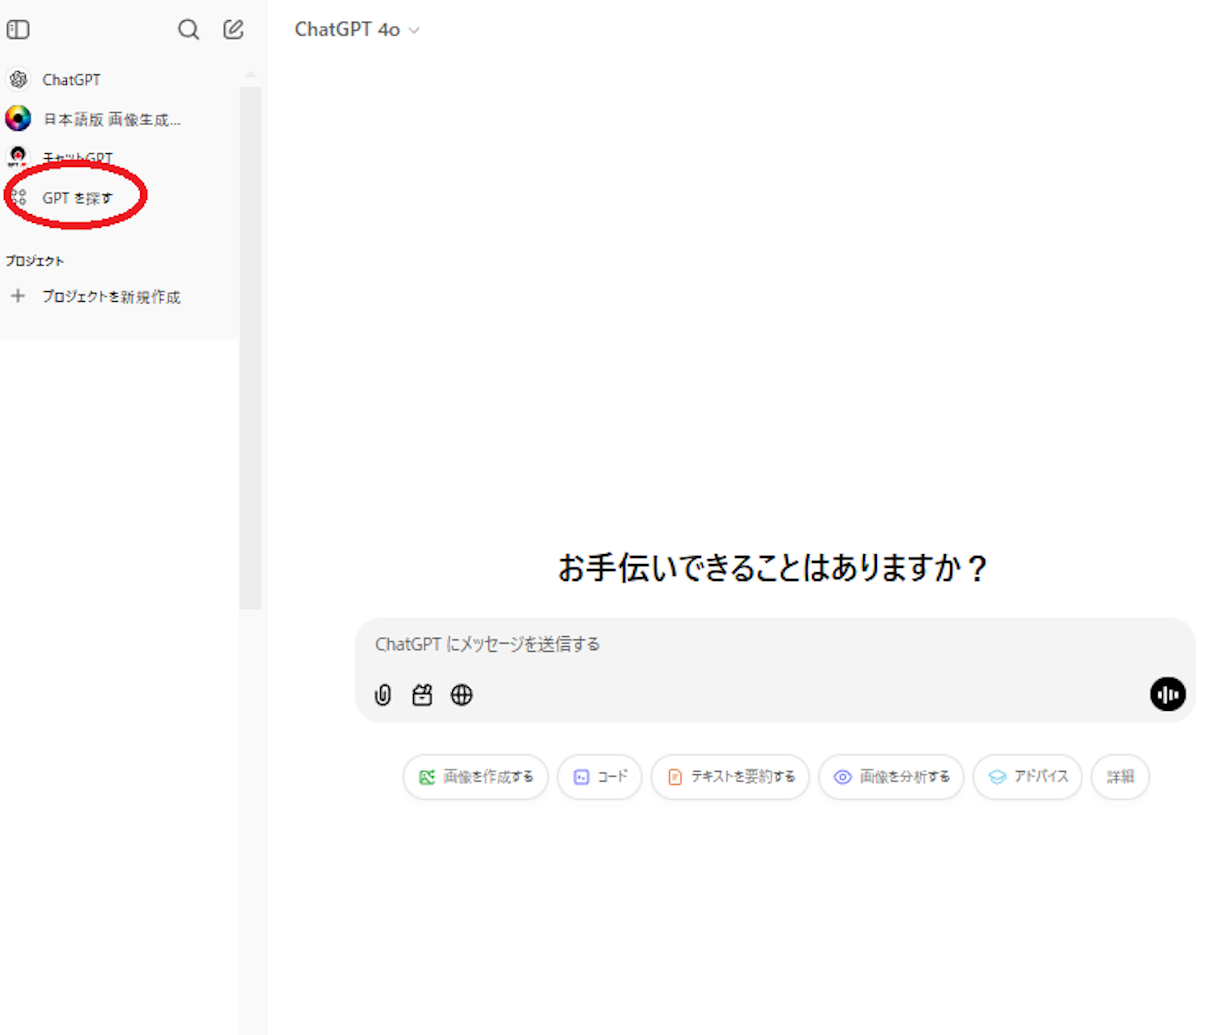
Task: Click the 詳細 chip for more suggestions
Action: point(1120,777)
